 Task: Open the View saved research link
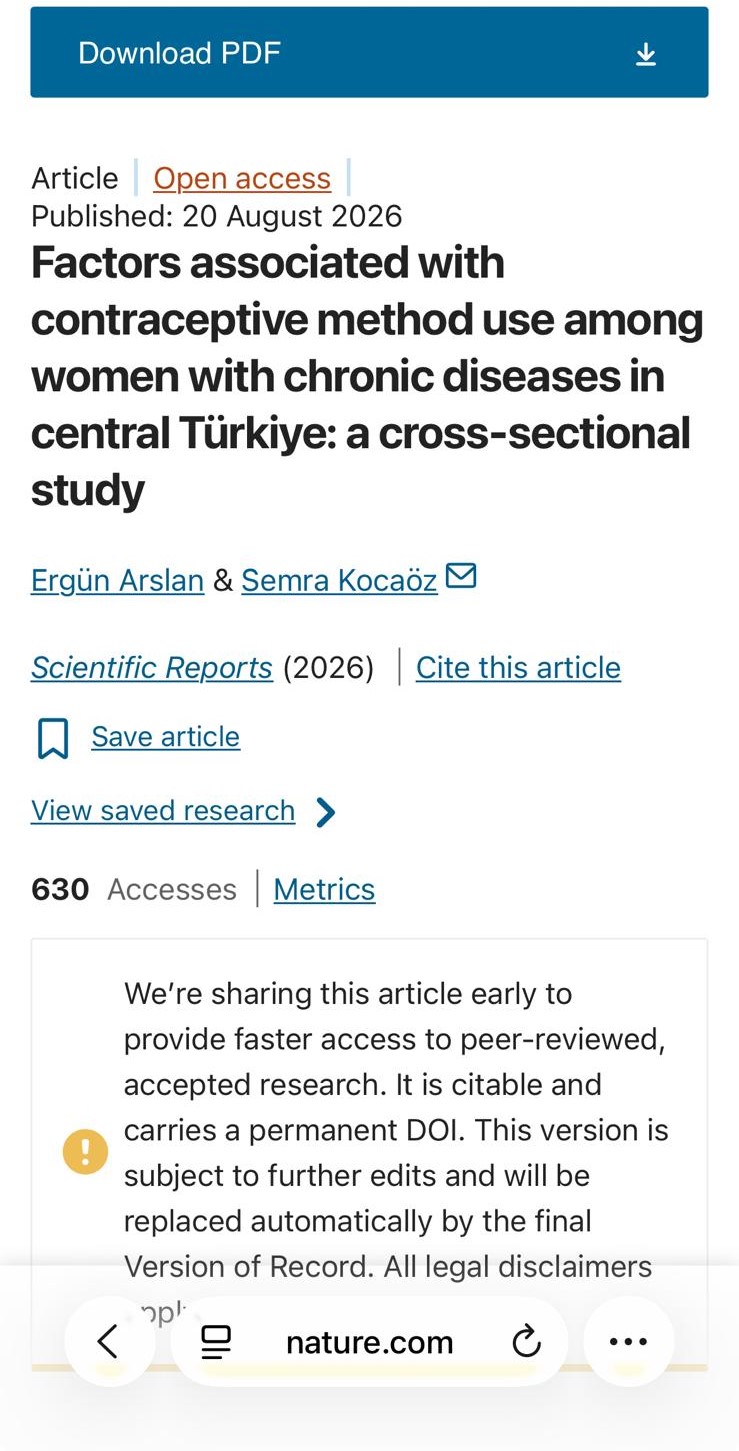163,810
